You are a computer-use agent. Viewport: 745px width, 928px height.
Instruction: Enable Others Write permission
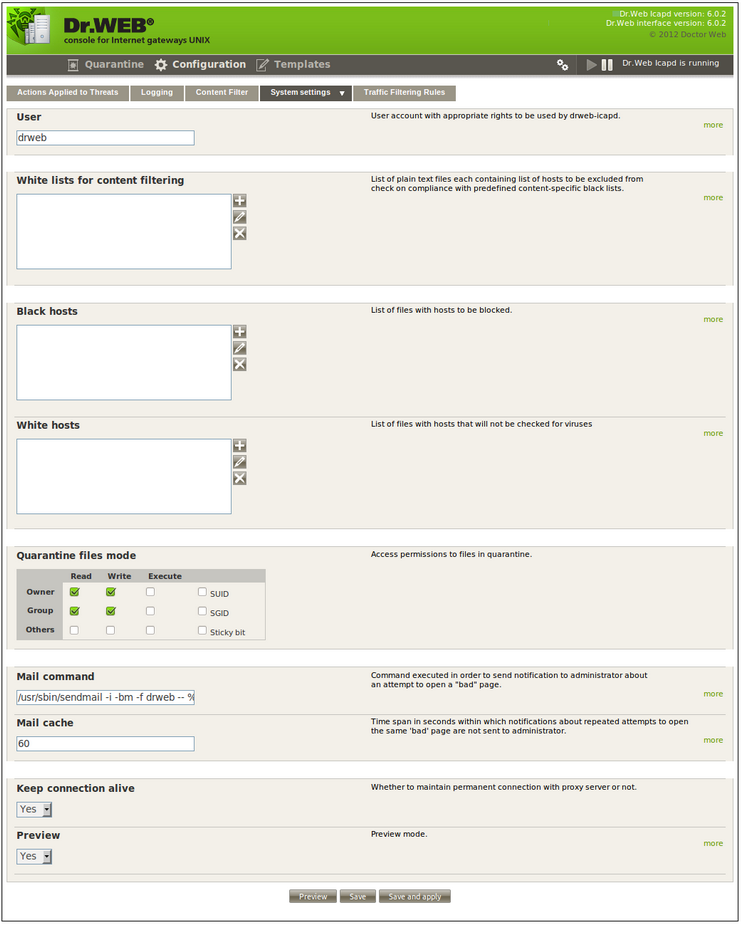[x=111, y=631]
